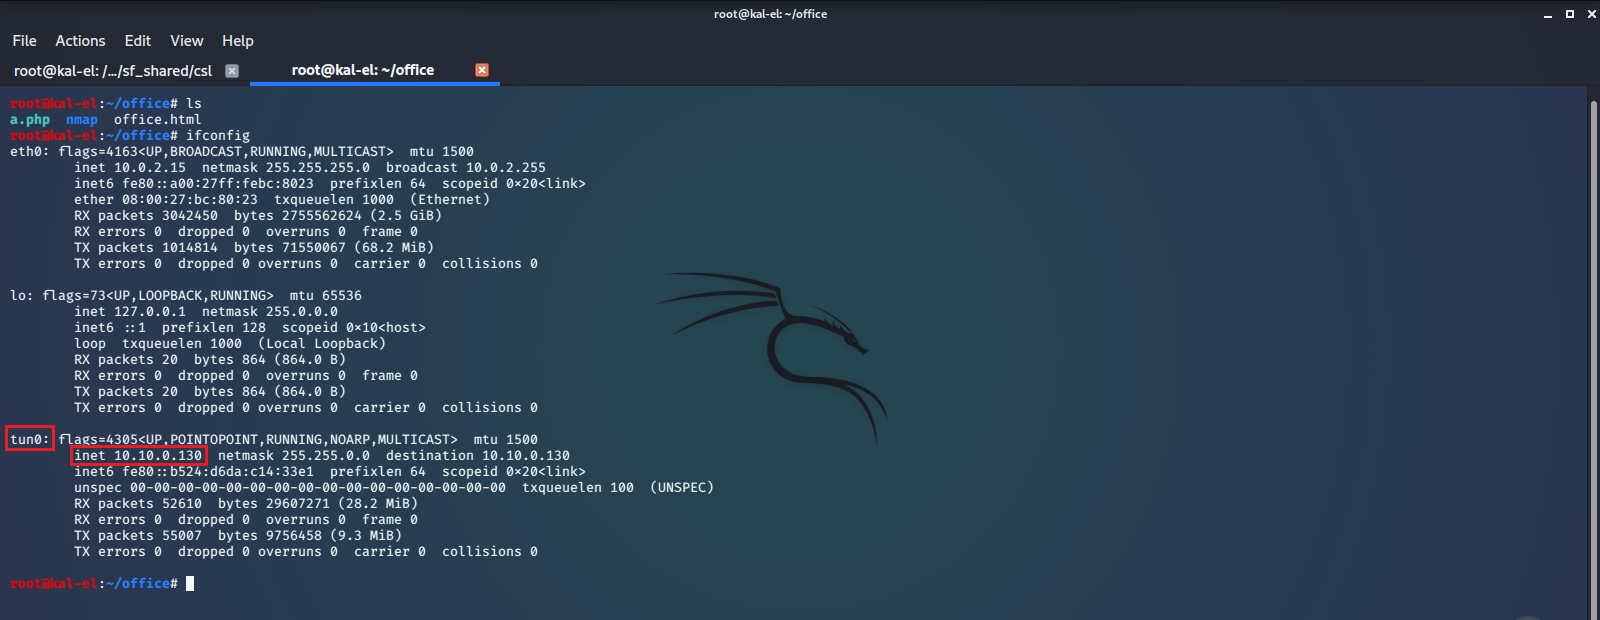This screenshot has height=620, width=1600.
Task: Click the lo: interface label
Action: (x=22, y=296)
